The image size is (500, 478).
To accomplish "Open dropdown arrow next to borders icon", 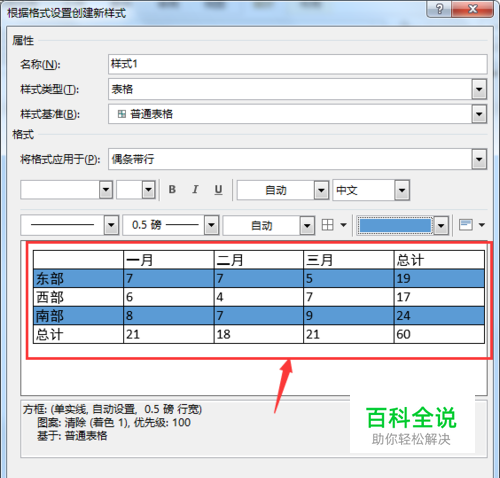I will tap(343, 225).
